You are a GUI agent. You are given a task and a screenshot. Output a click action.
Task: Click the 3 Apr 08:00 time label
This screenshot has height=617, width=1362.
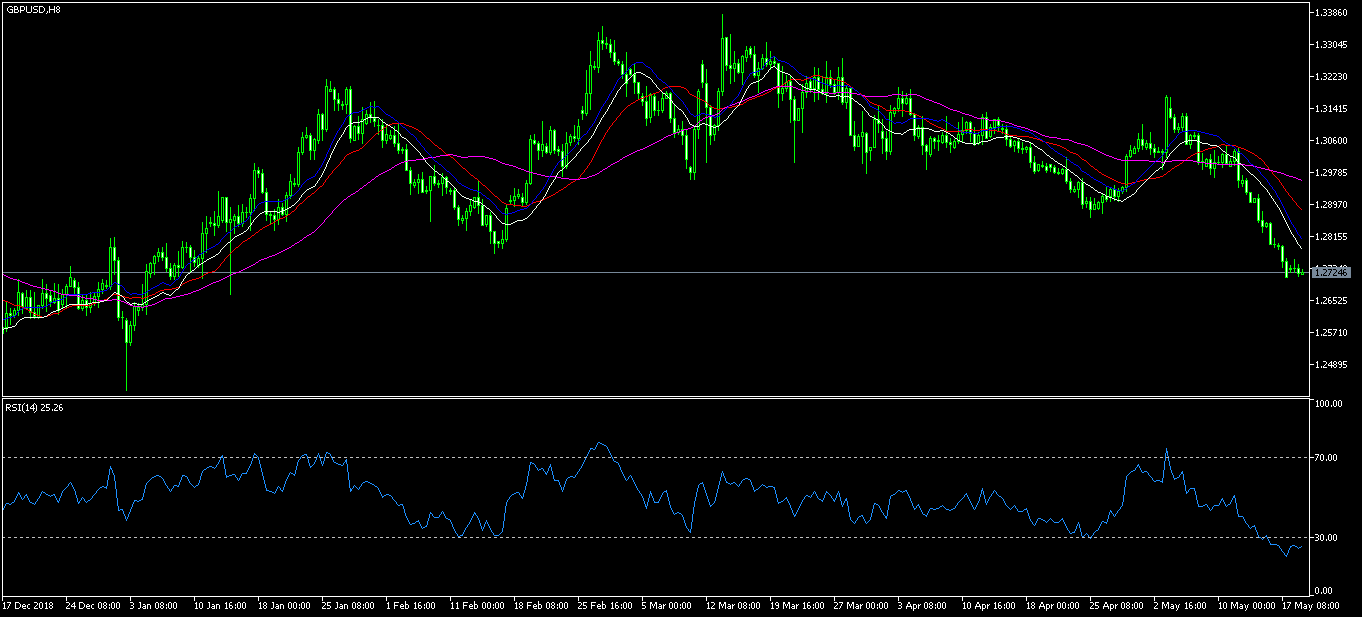pos(924,606)
